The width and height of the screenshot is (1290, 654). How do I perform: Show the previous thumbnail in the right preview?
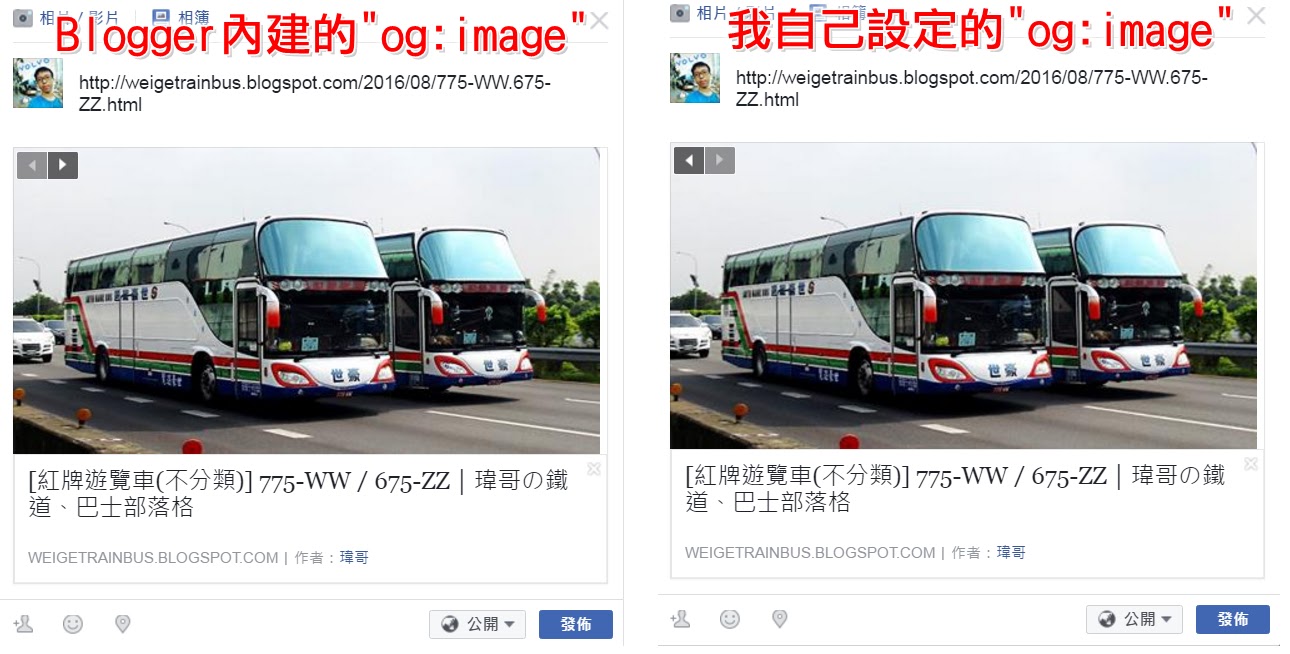[689, 160]
